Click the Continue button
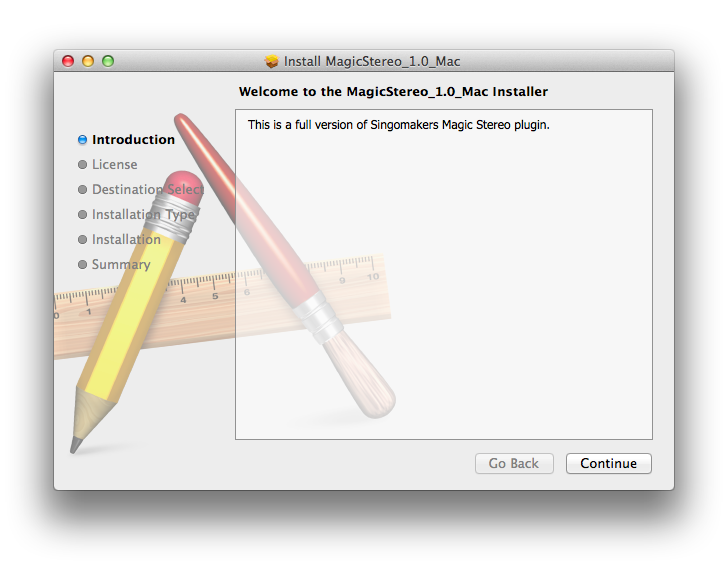 point(608,463)
